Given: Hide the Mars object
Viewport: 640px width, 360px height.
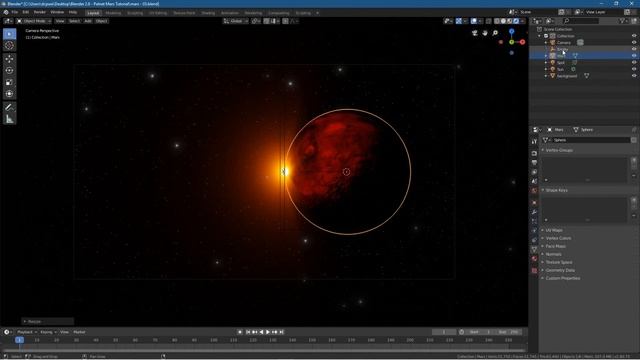Looking at the screenshot, I should pos(634,56).
